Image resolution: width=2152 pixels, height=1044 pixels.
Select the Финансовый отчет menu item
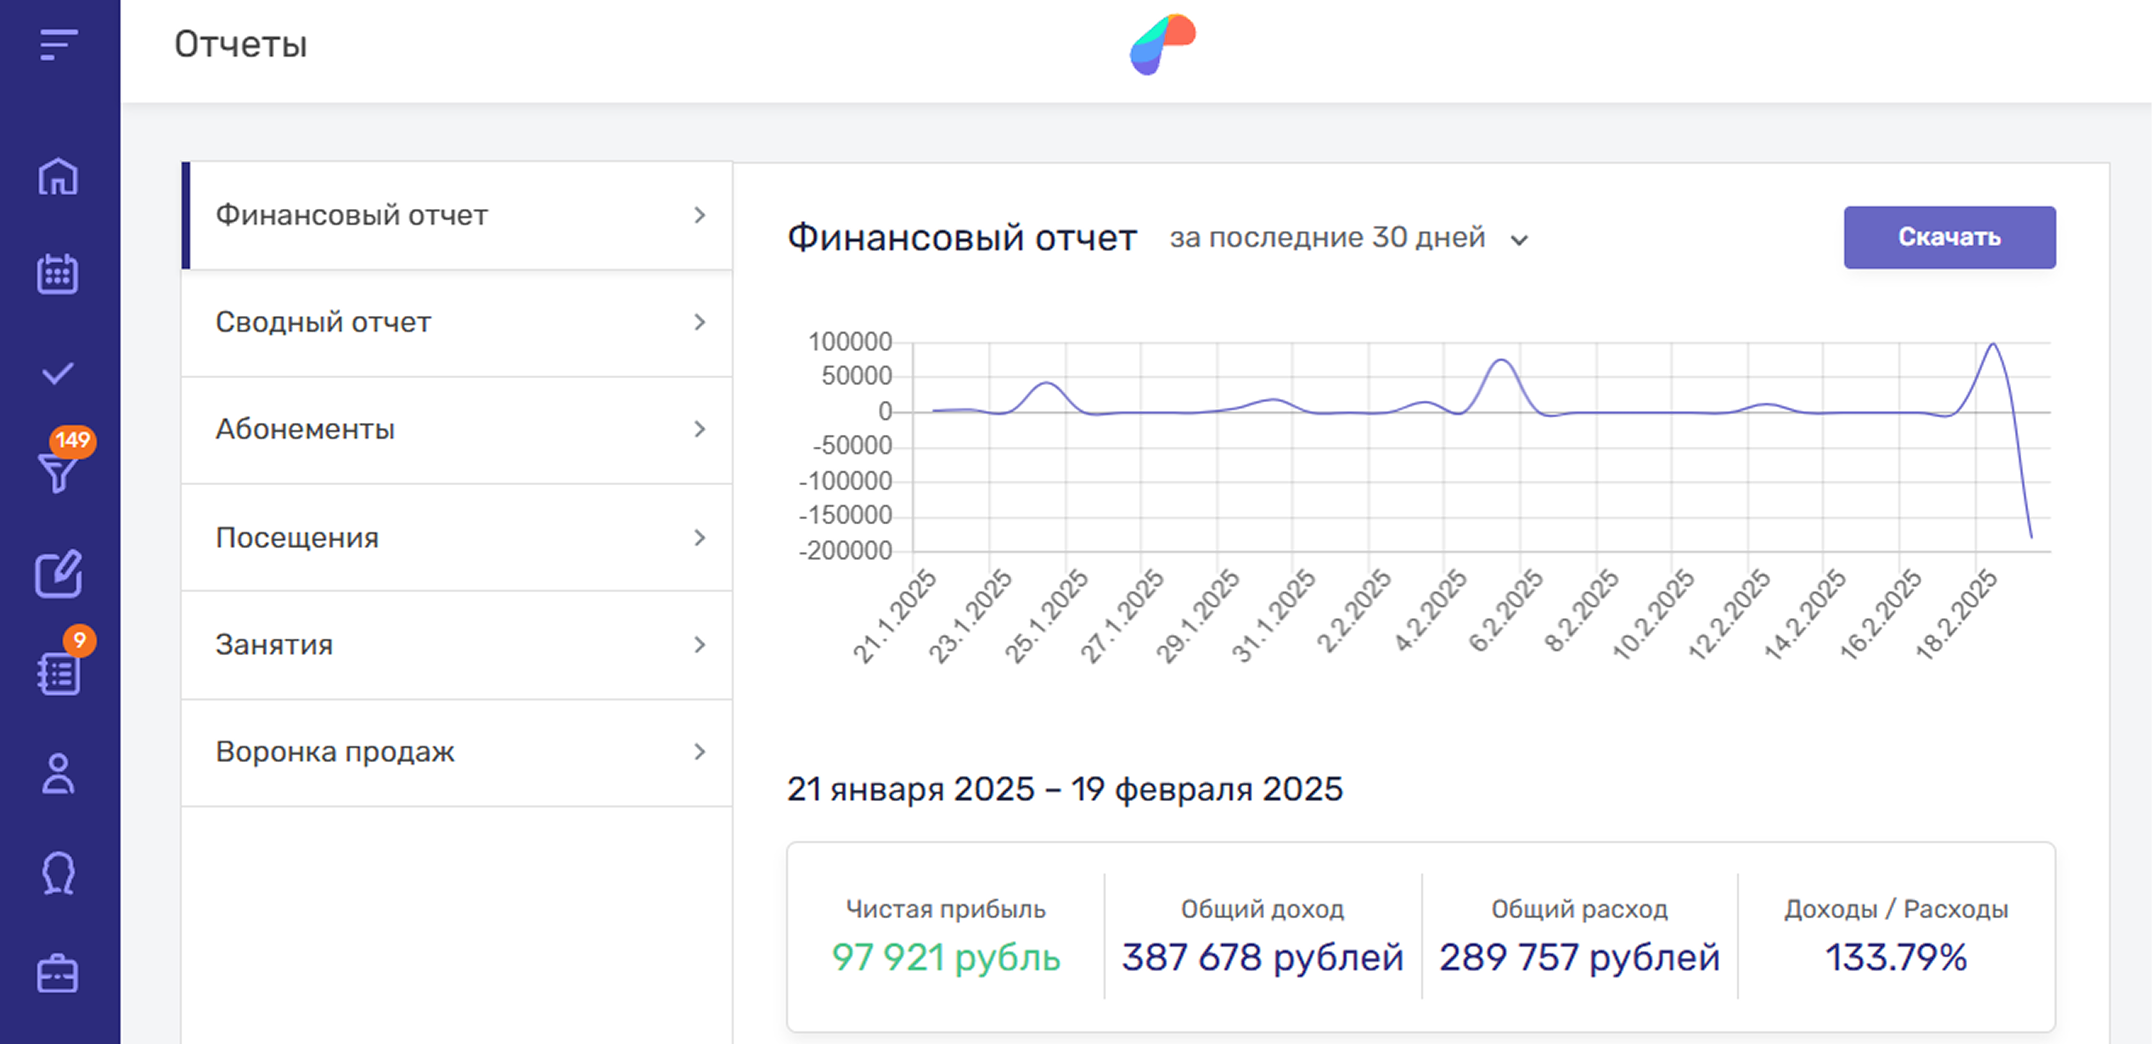click(457, 215)
